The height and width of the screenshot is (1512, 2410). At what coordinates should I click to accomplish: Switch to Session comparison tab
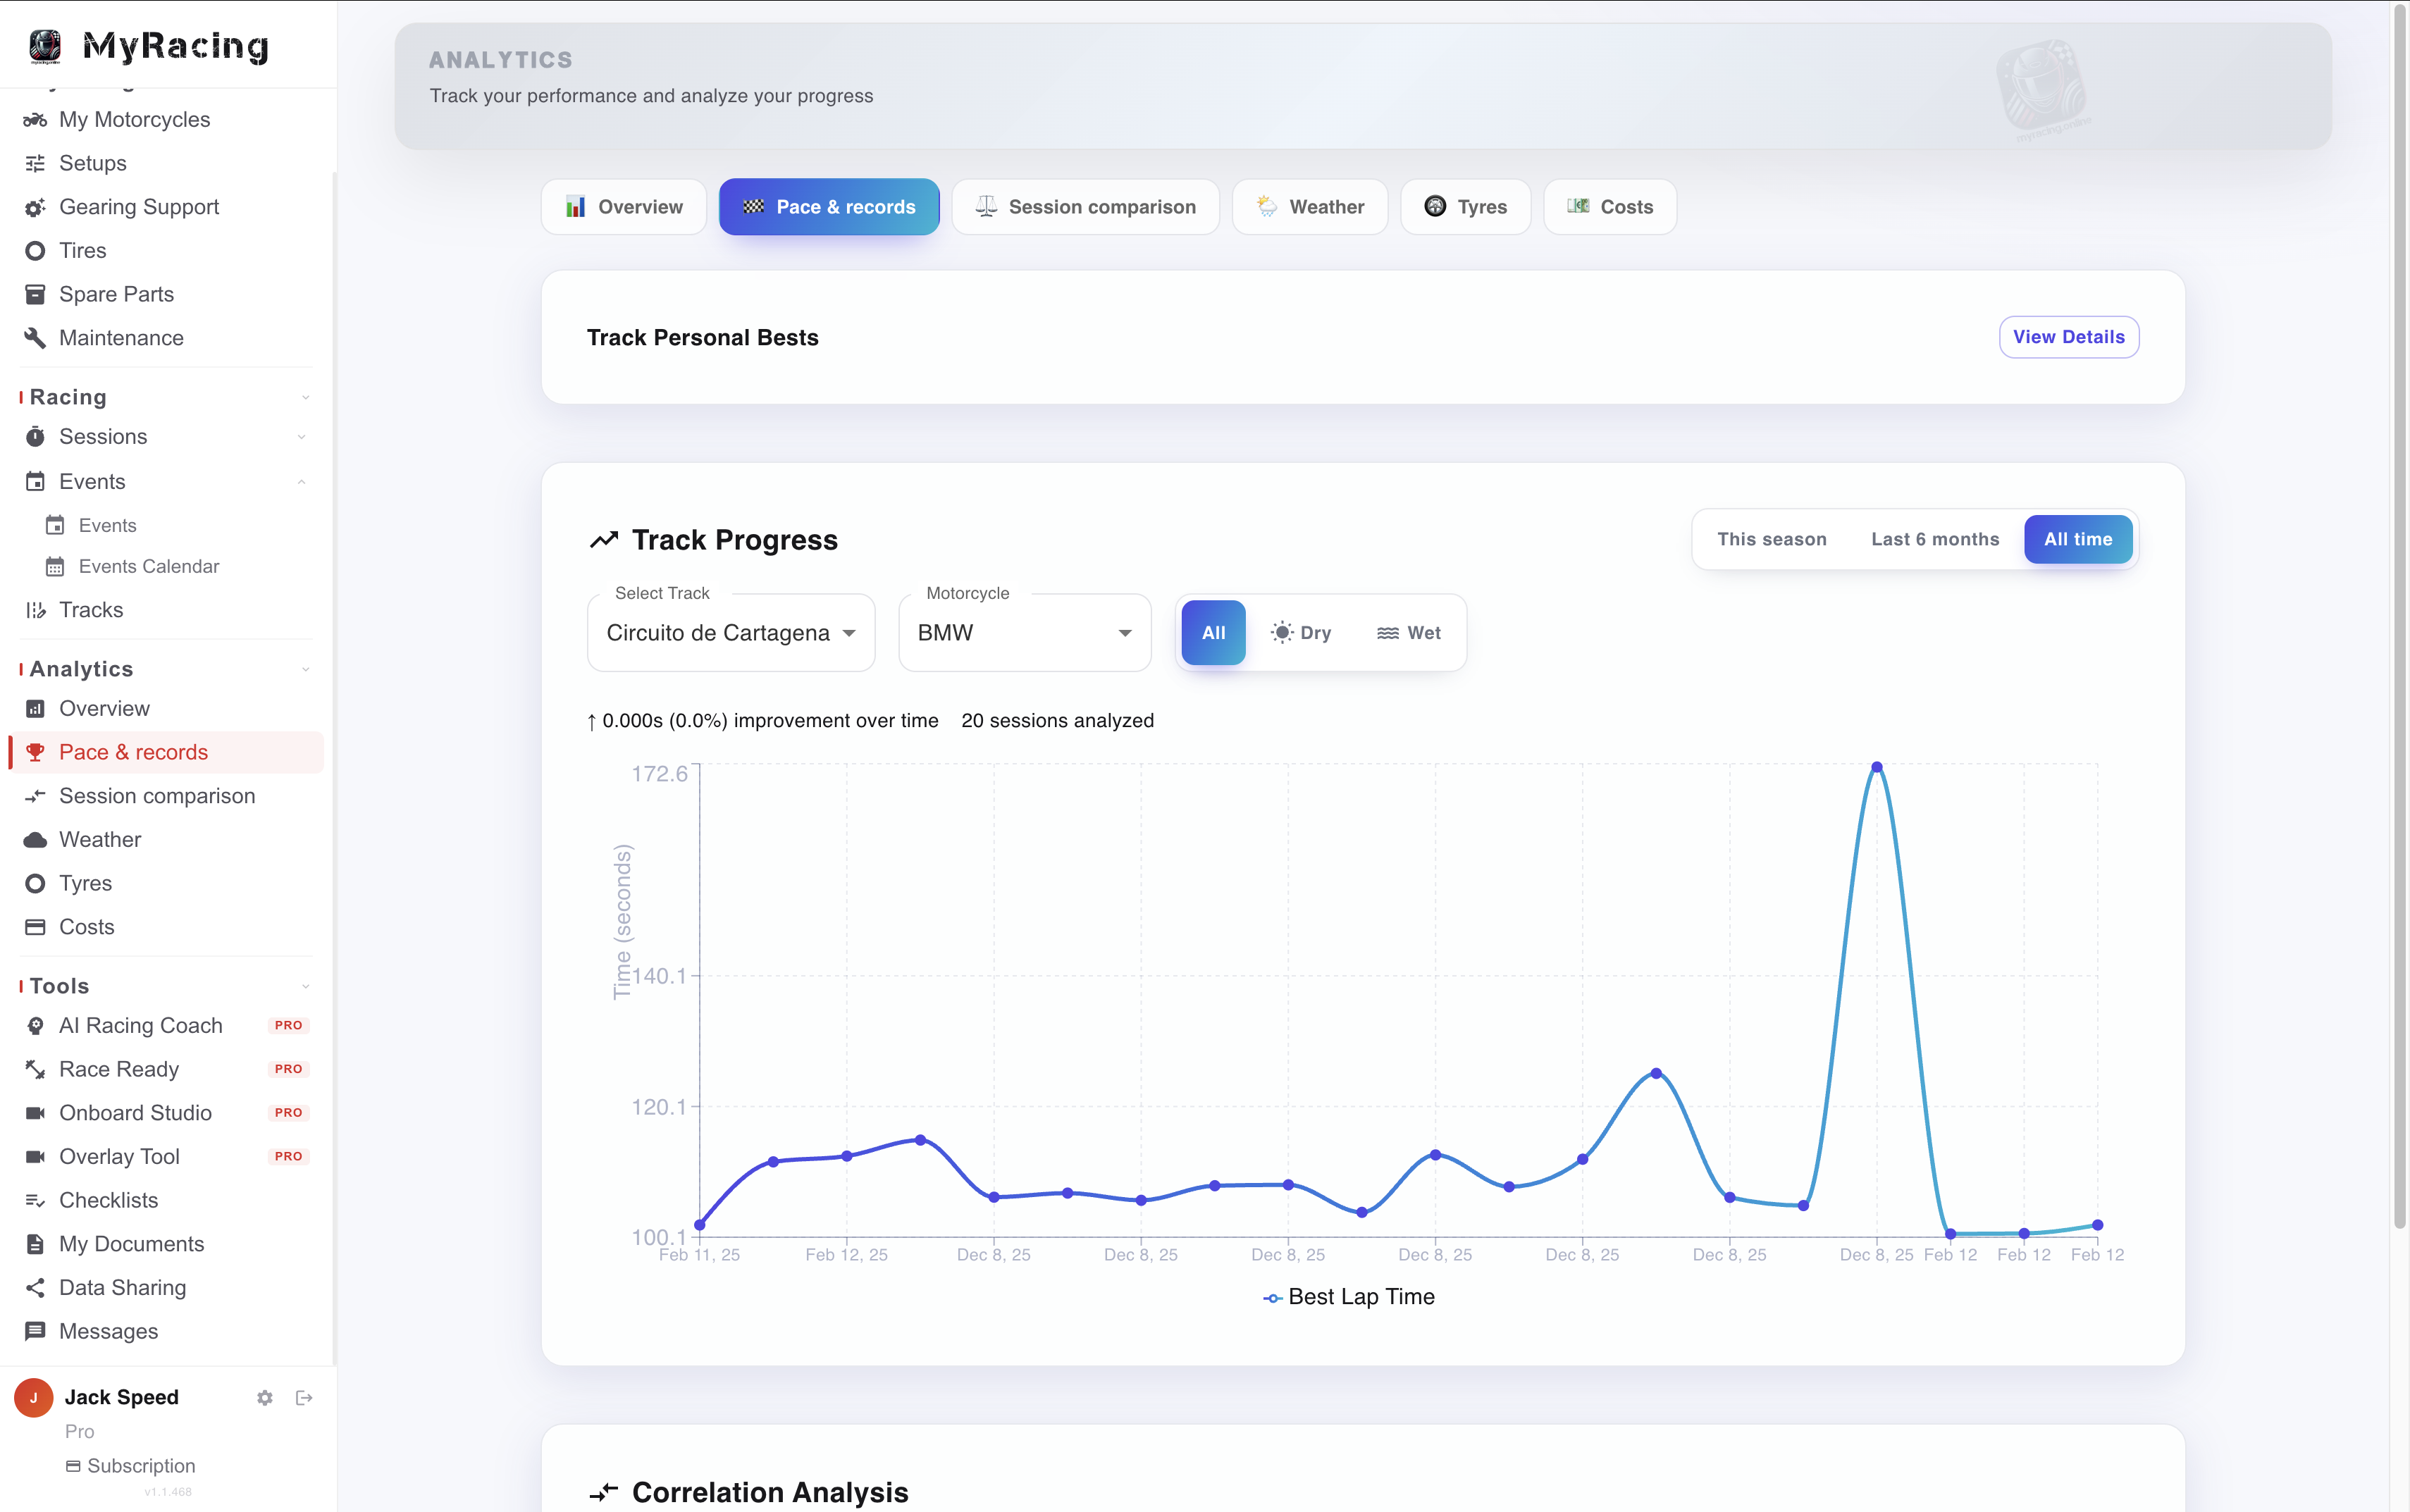pos(1085,207)
